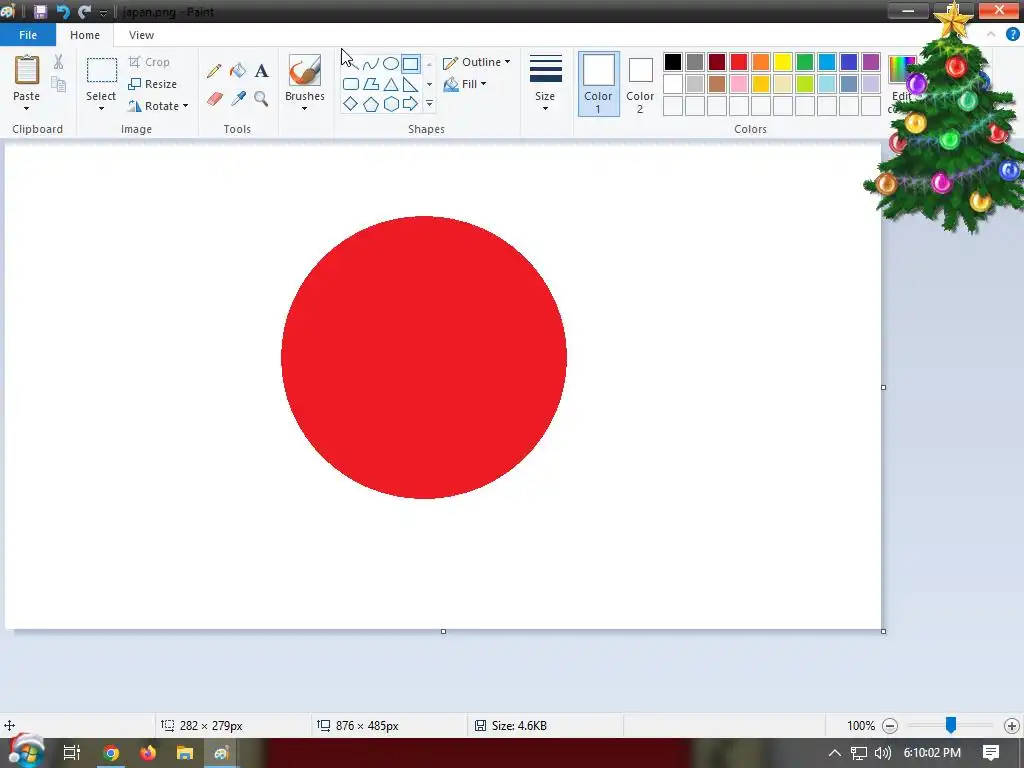Open the Customize Quick Access Toolbar dropdown
This screenshot has height=768, width=1024.
click(103, 12)
